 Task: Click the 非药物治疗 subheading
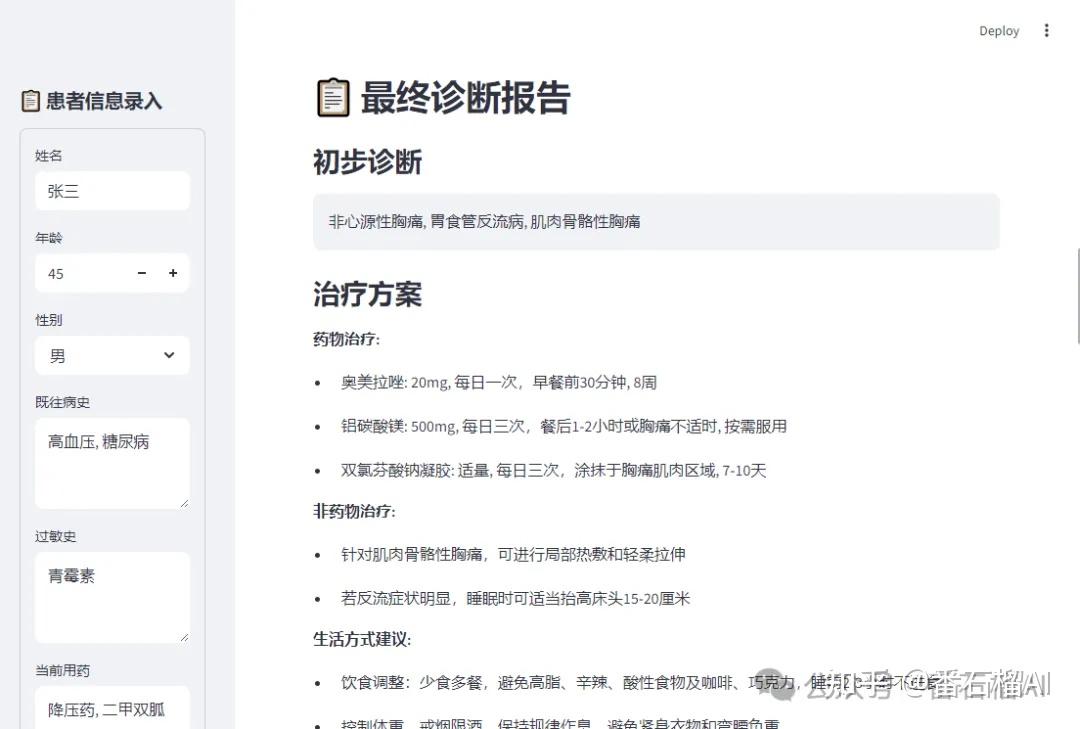click(x=354, y=511)
